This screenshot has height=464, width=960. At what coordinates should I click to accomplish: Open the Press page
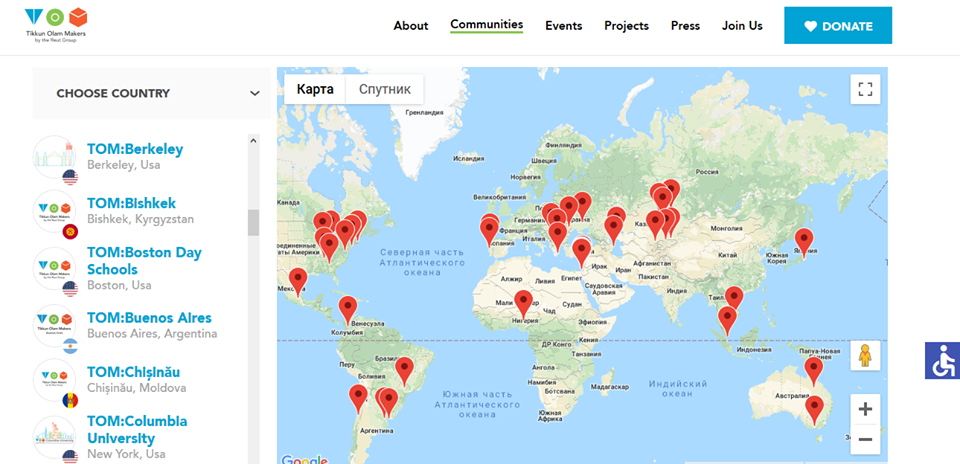(685, 26)
